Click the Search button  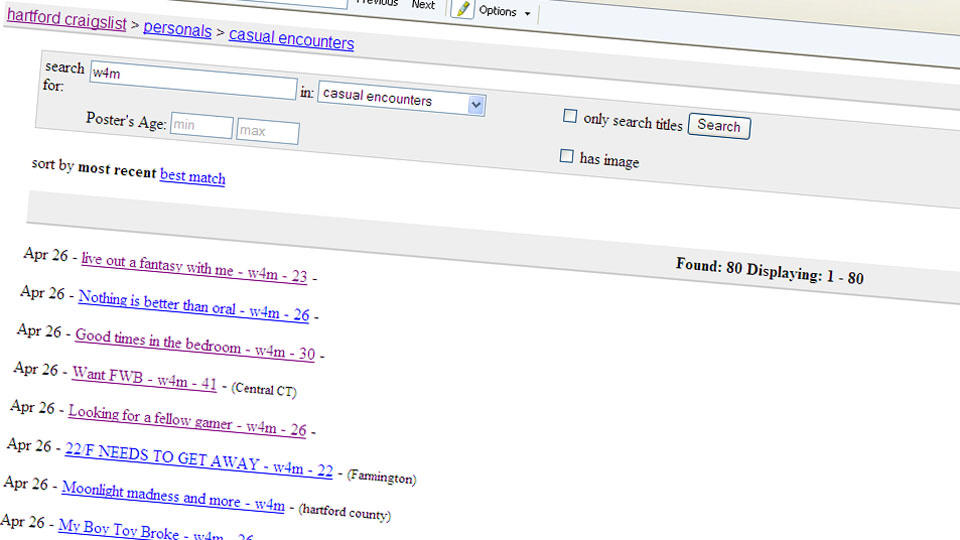tap(719, 126)
